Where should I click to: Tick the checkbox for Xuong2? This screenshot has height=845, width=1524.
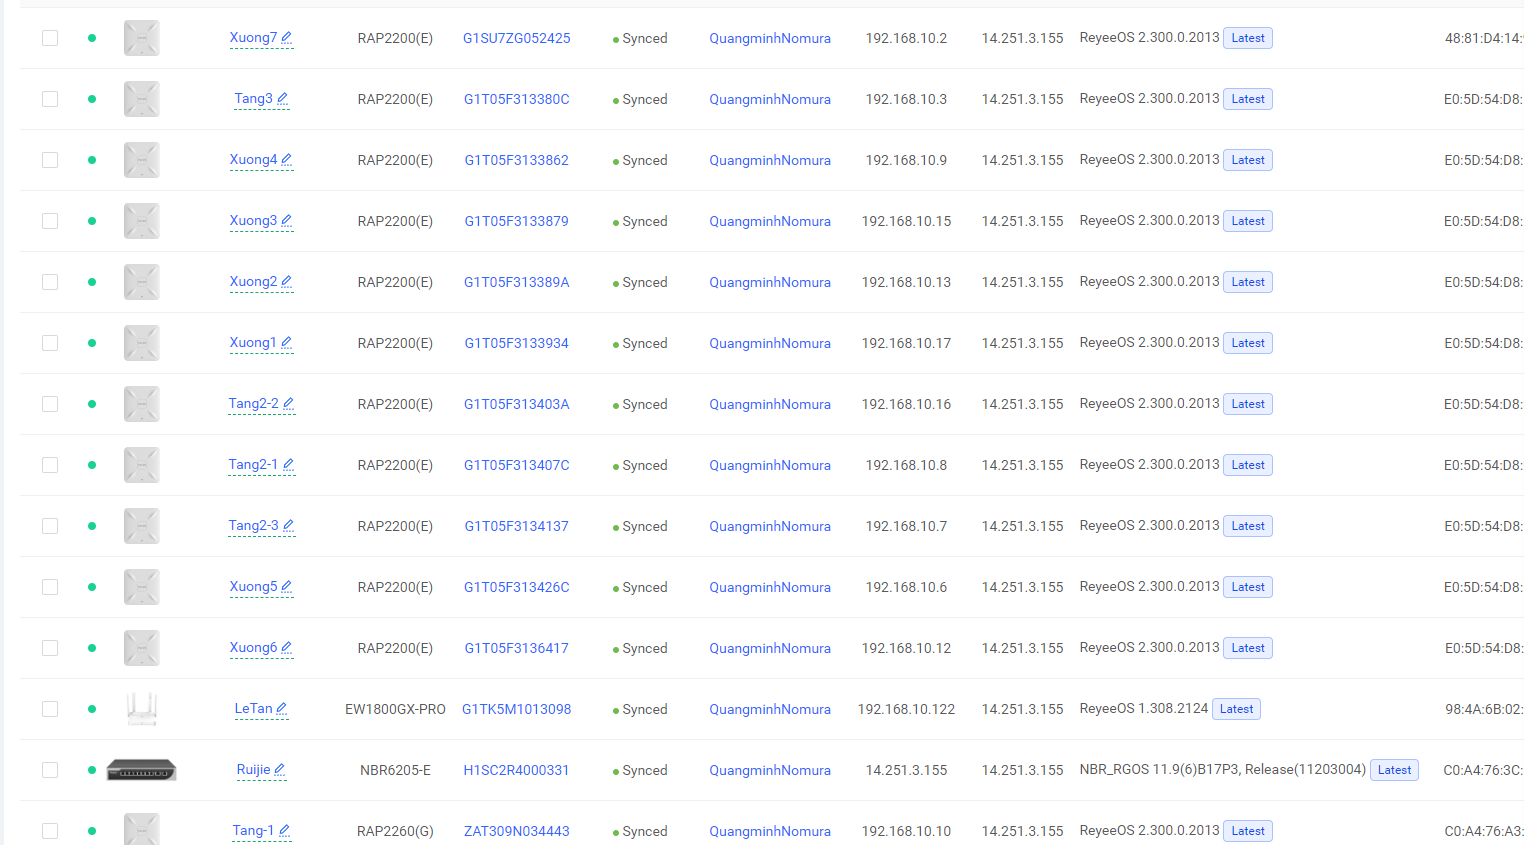tap(50, 282)
